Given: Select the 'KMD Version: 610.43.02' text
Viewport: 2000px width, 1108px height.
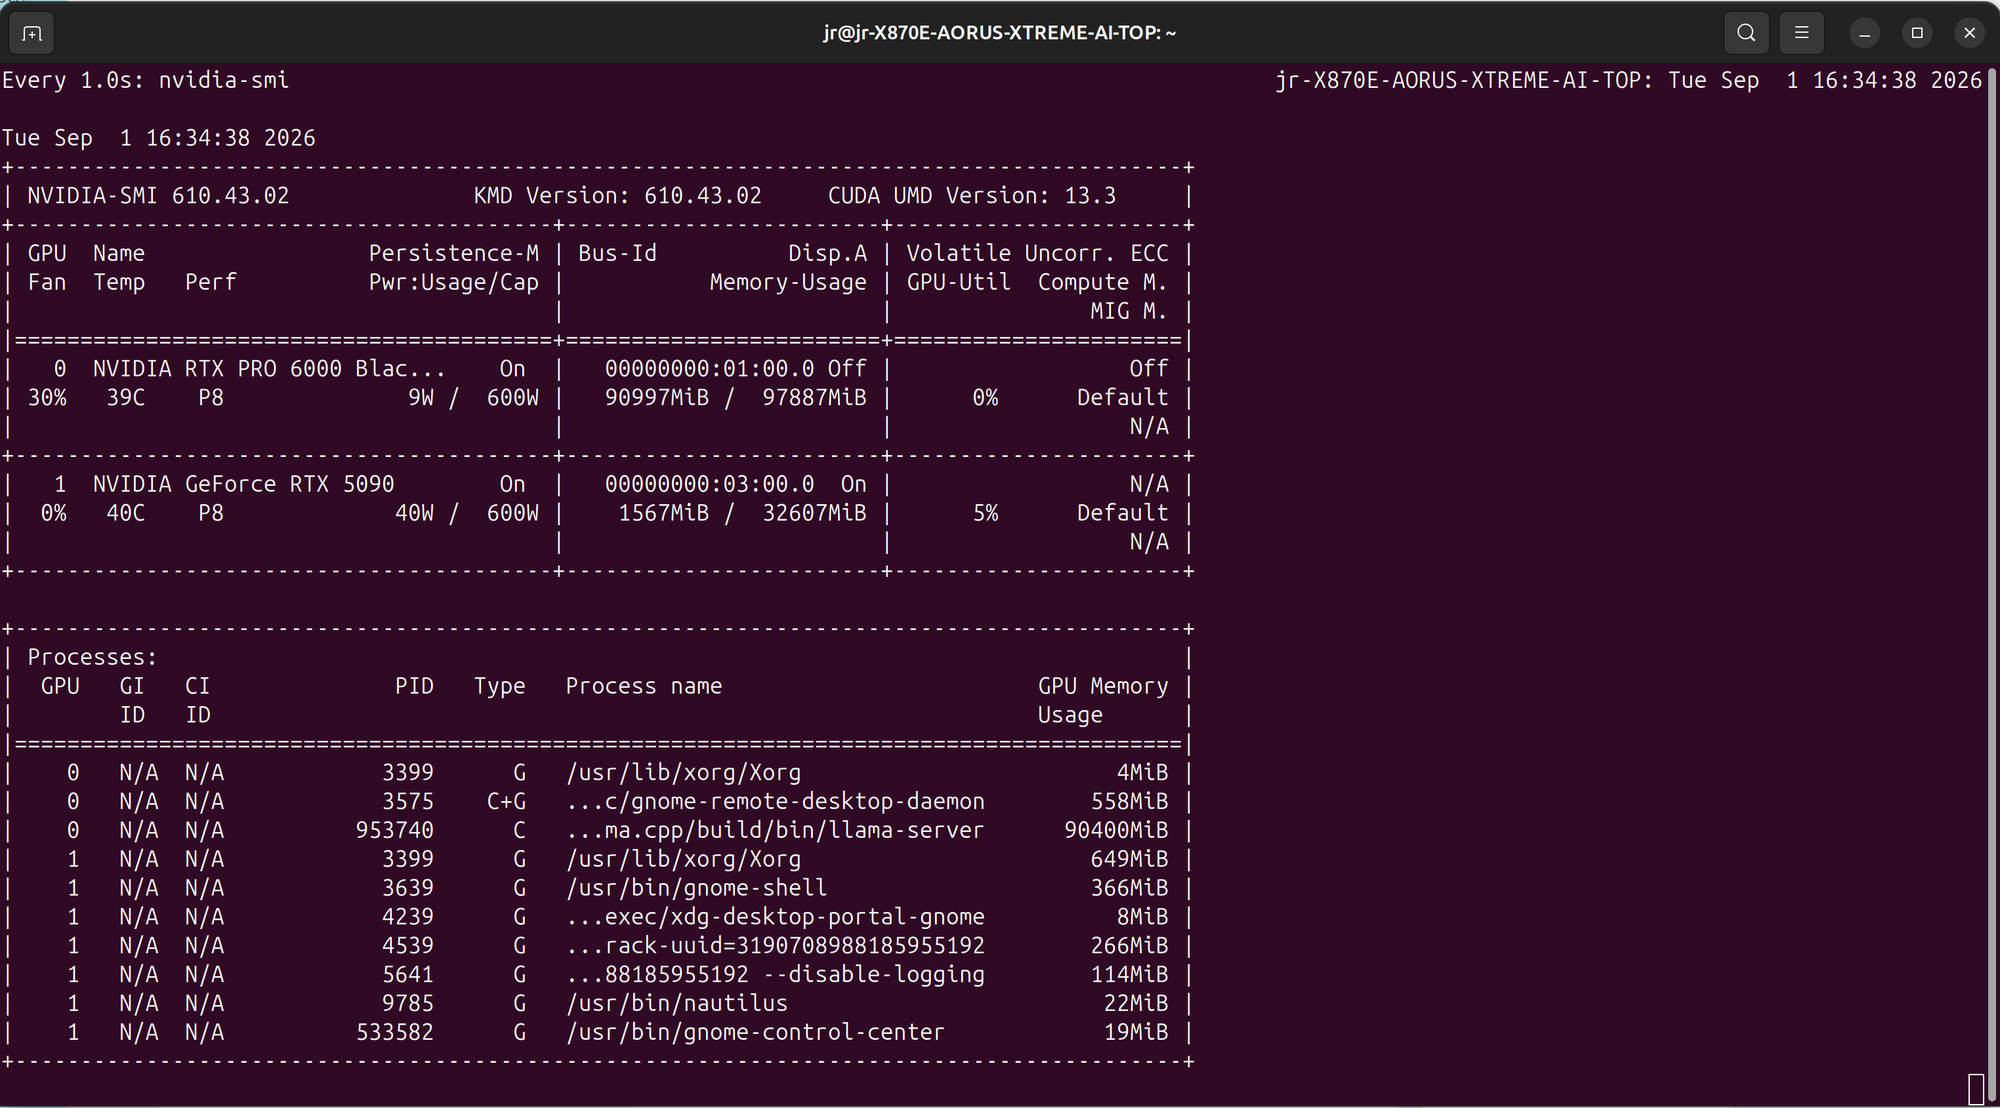Looking at the screenshot, I should (x=617, y=196).
